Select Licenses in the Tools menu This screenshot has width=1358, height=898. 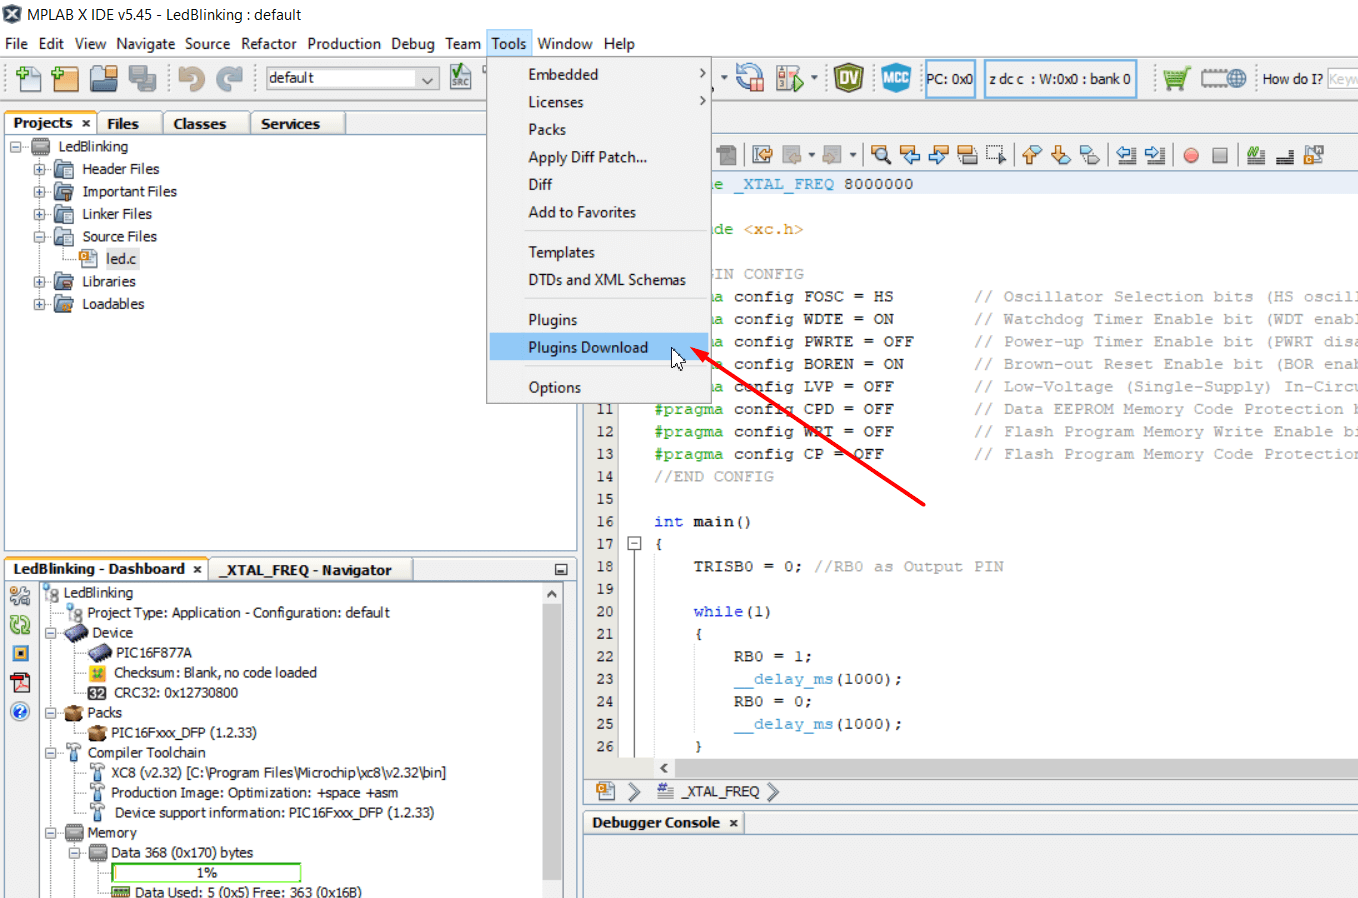coord(556,101)
